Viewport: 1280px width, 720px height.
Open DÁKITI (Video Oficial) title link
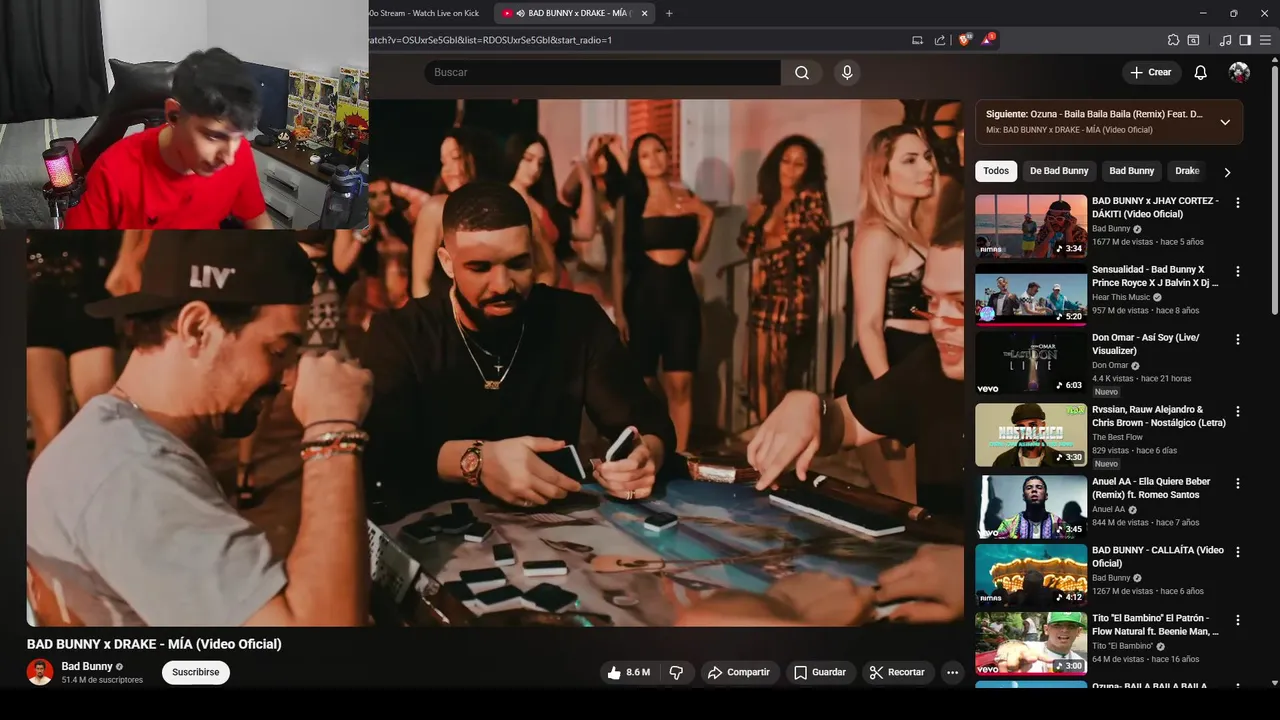tap(1155, 207)
